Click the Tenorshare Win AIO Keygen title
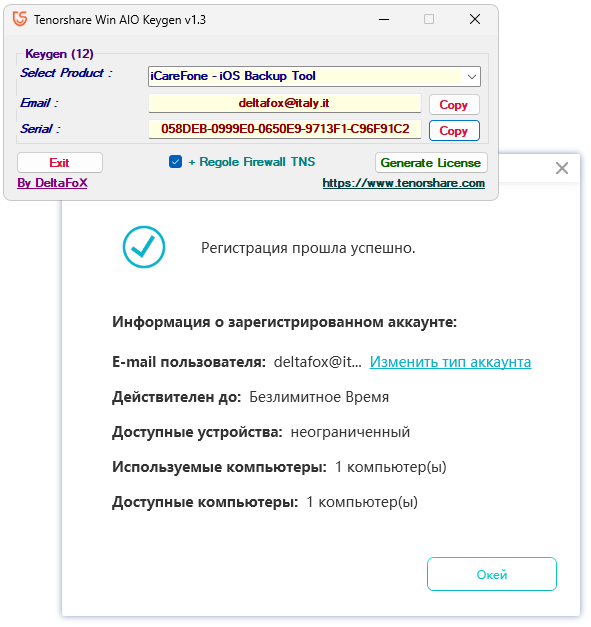 tap(120, 20)
